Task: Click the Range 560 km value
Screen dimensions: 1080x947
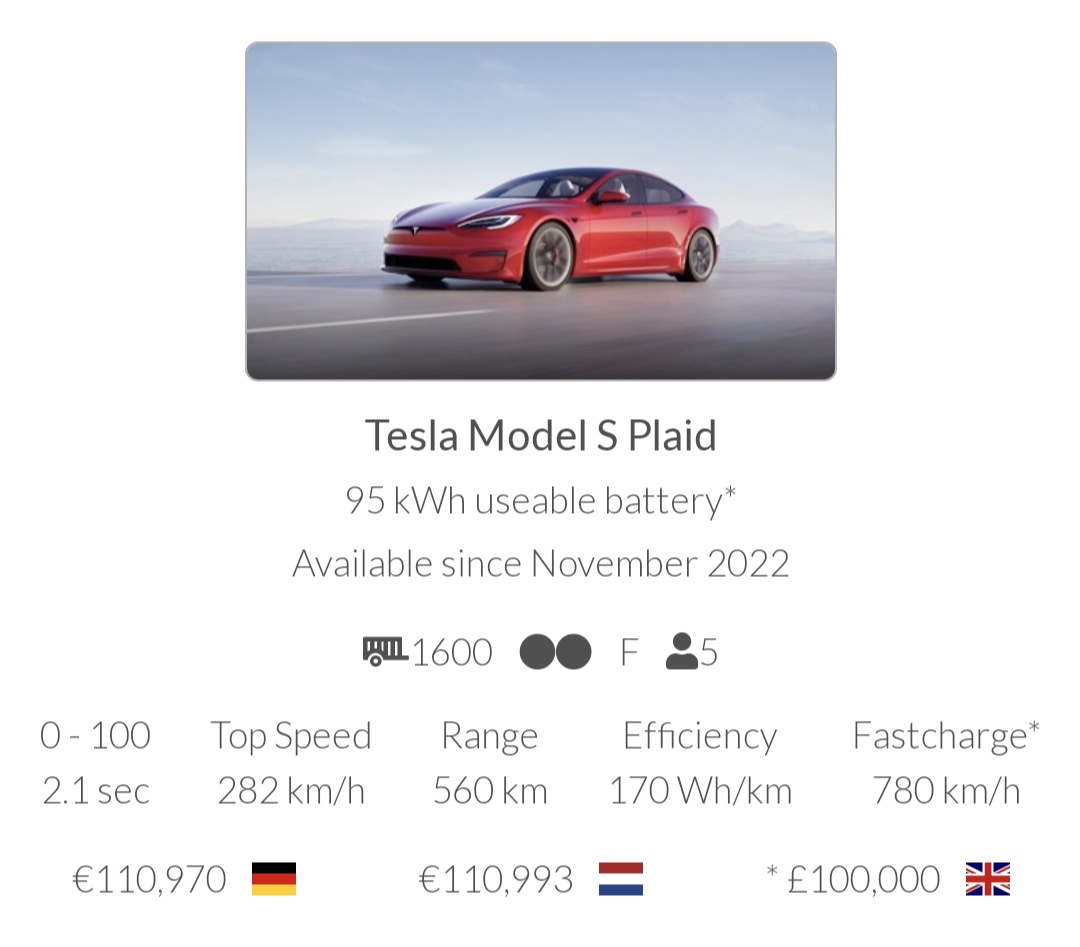Action: (490, 791)
